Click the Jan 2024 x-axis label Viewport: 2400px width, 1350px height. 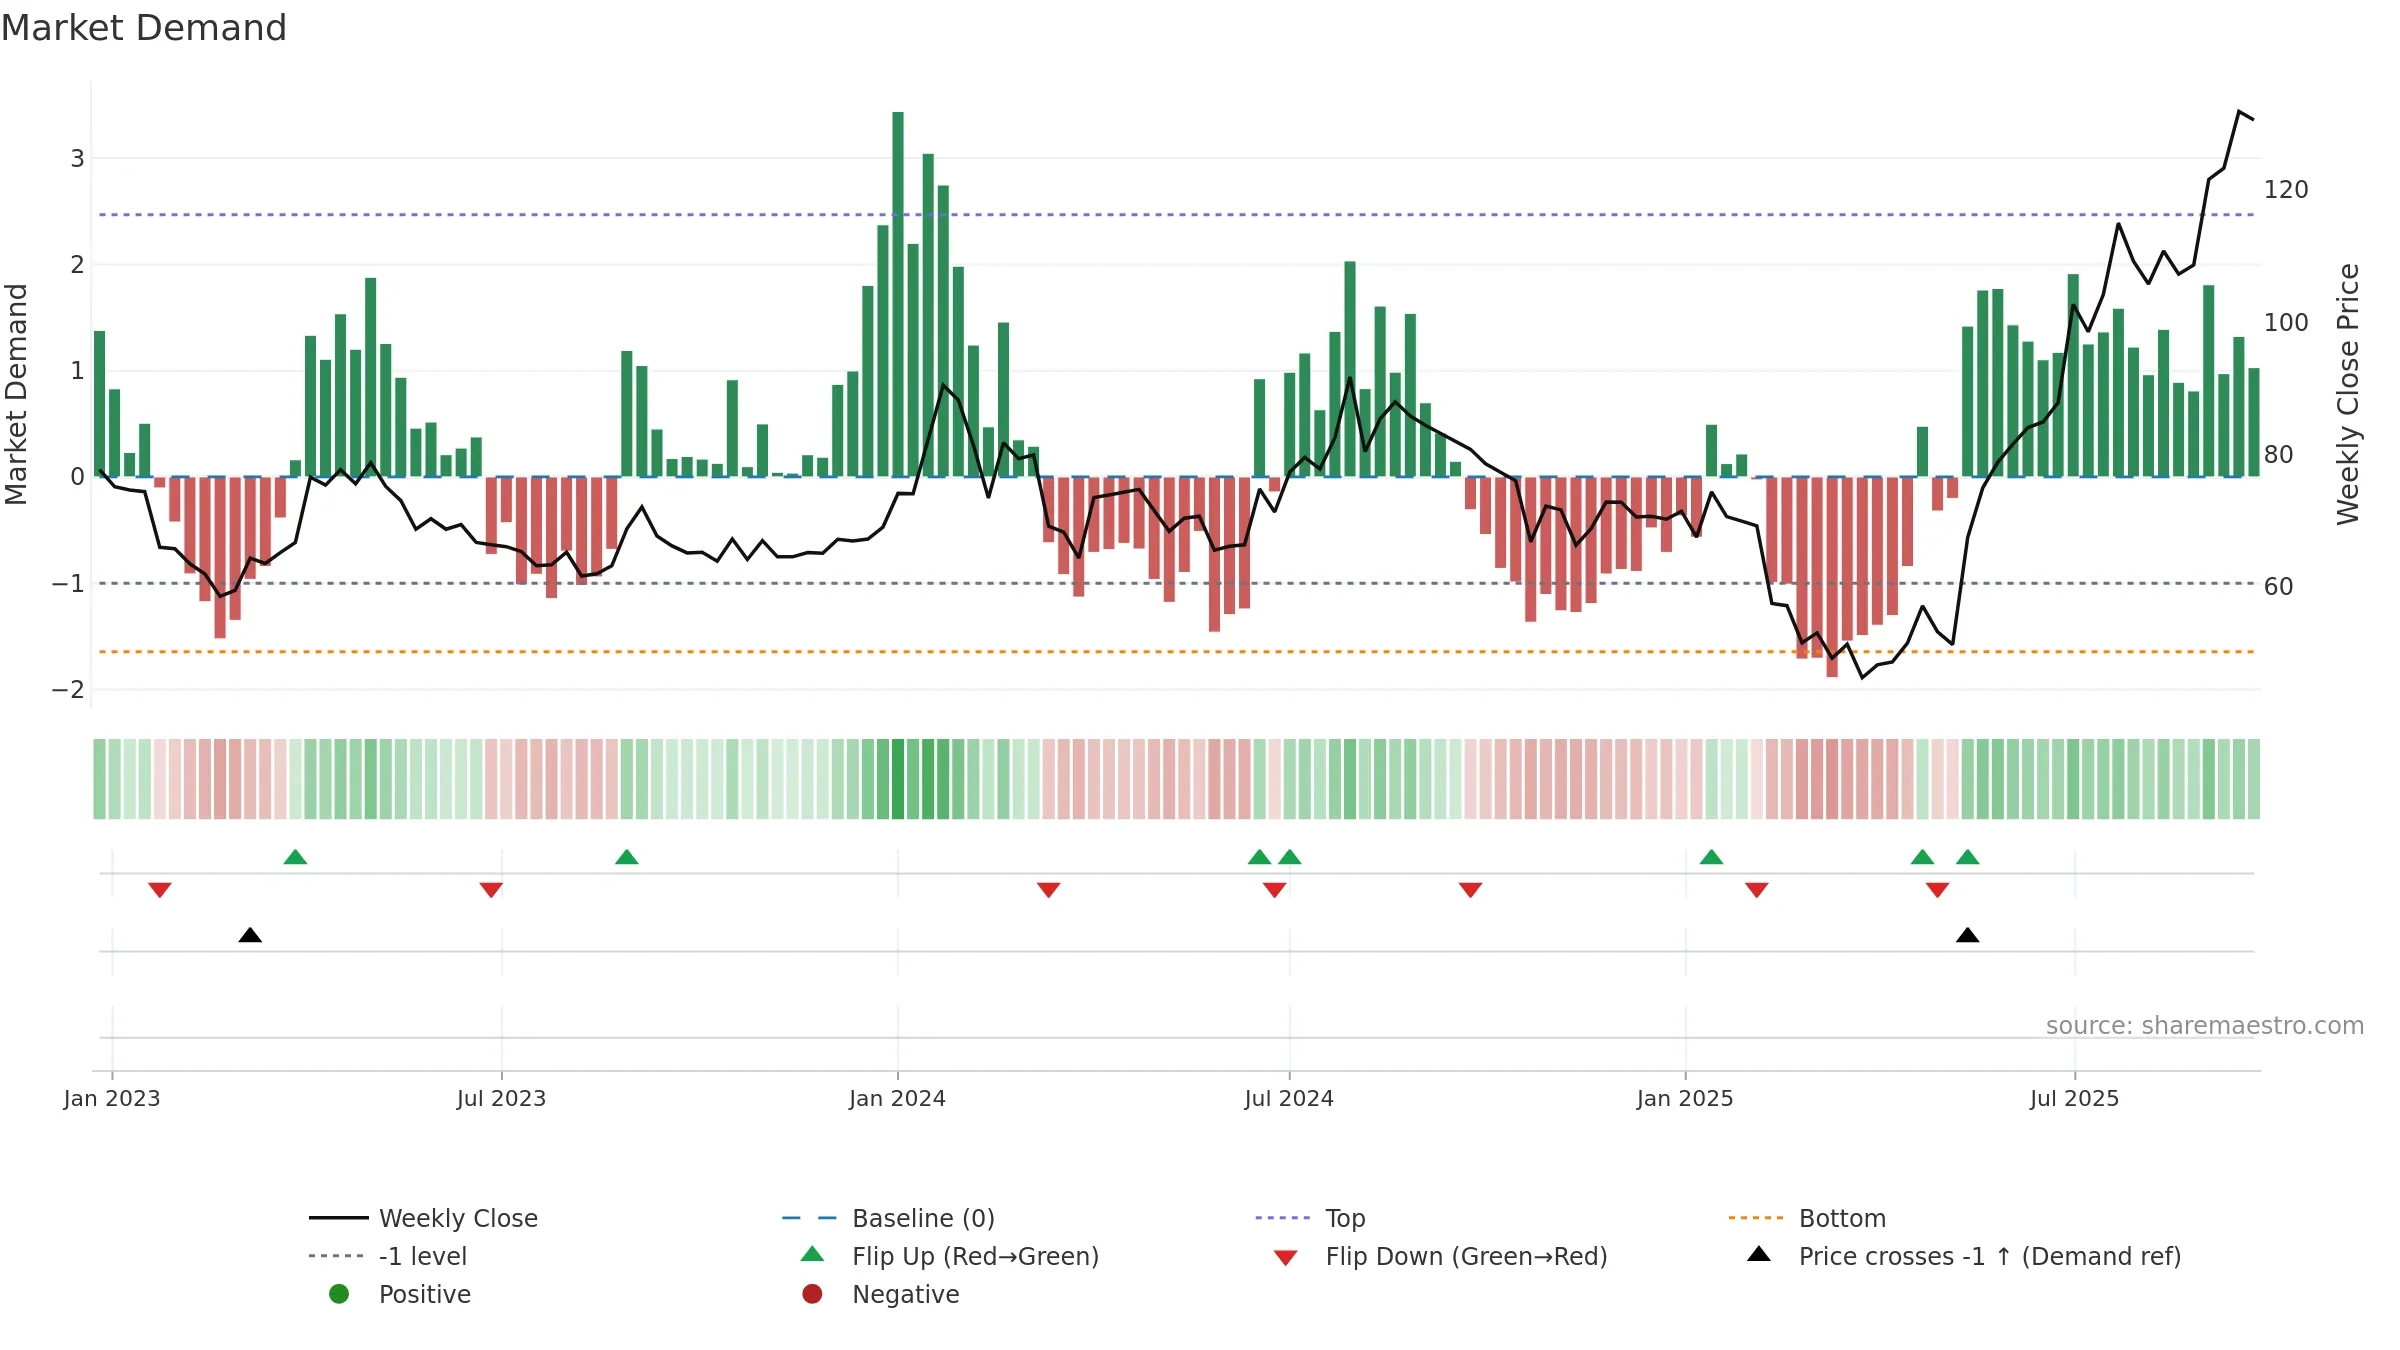pos(897,1098)
